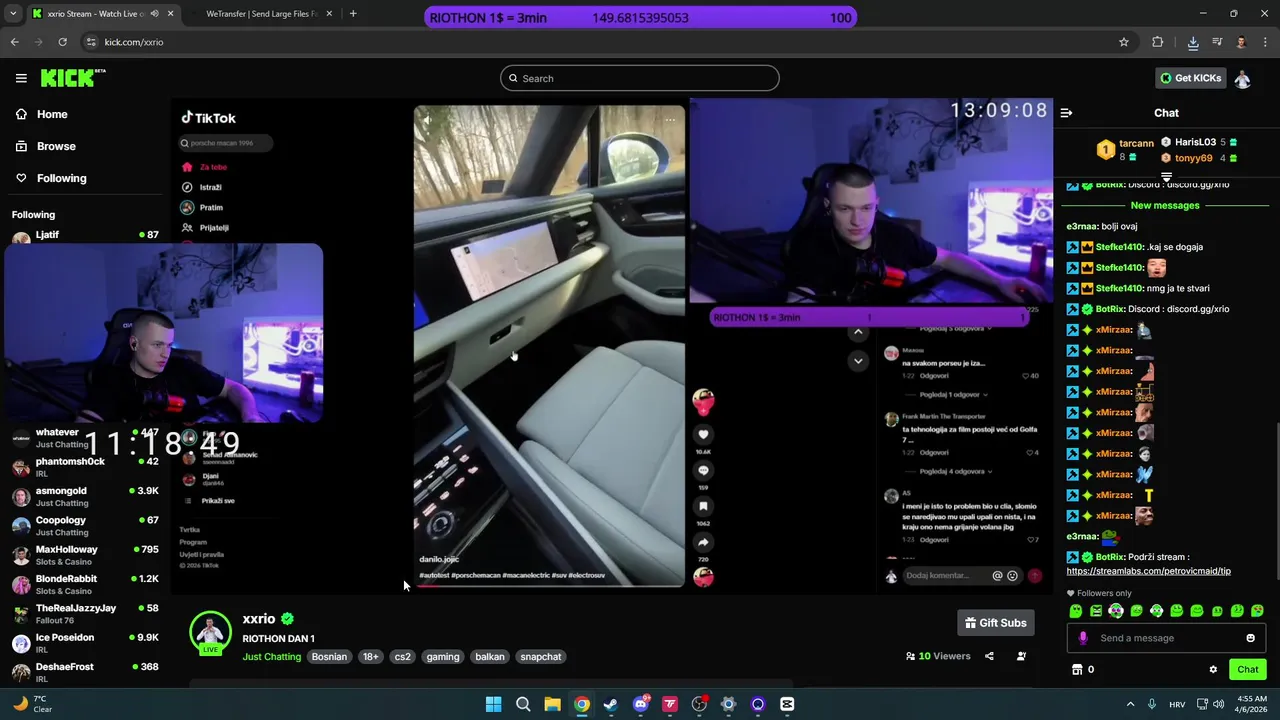The height and width of the screenshot is (720, 1280).
Task: Open the Chrome extensions puzzle icon
Action: [1158, 42]
